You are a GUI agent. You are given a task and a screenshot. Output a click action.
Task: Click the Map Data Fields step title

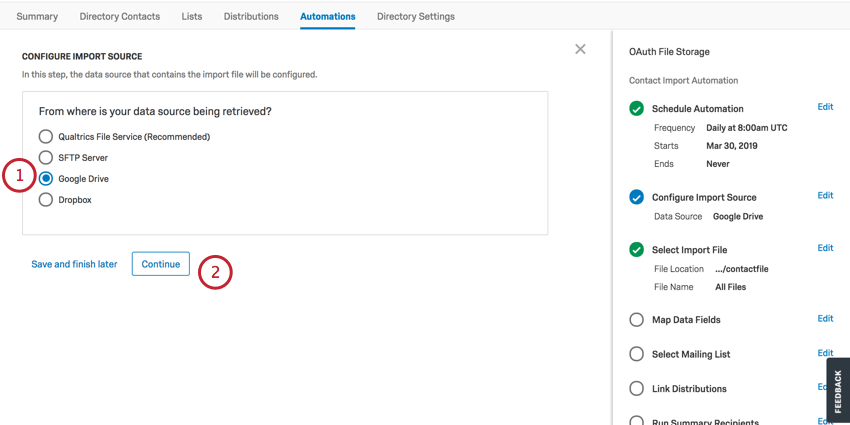686,320
